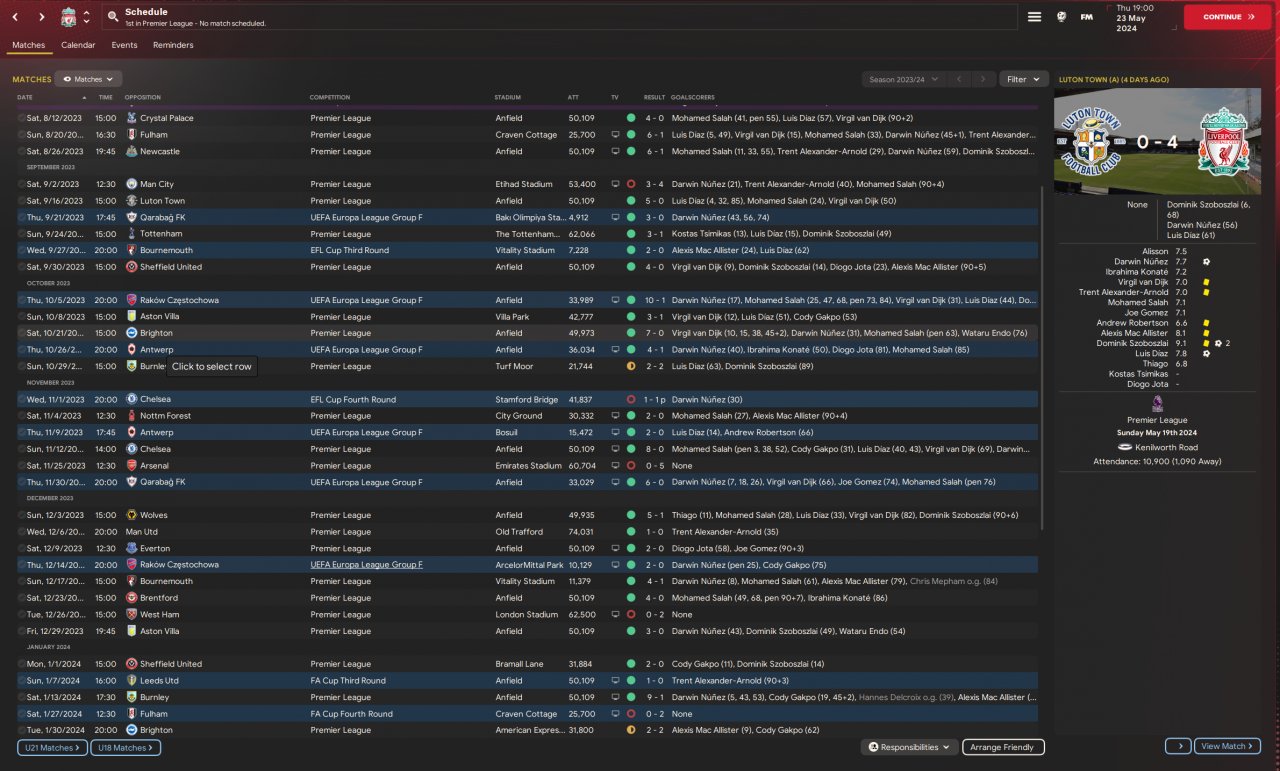This screenshot has height=771, width=1280.
Task: Click the TV icon on the Newcastle row
Action: (615, 151)
